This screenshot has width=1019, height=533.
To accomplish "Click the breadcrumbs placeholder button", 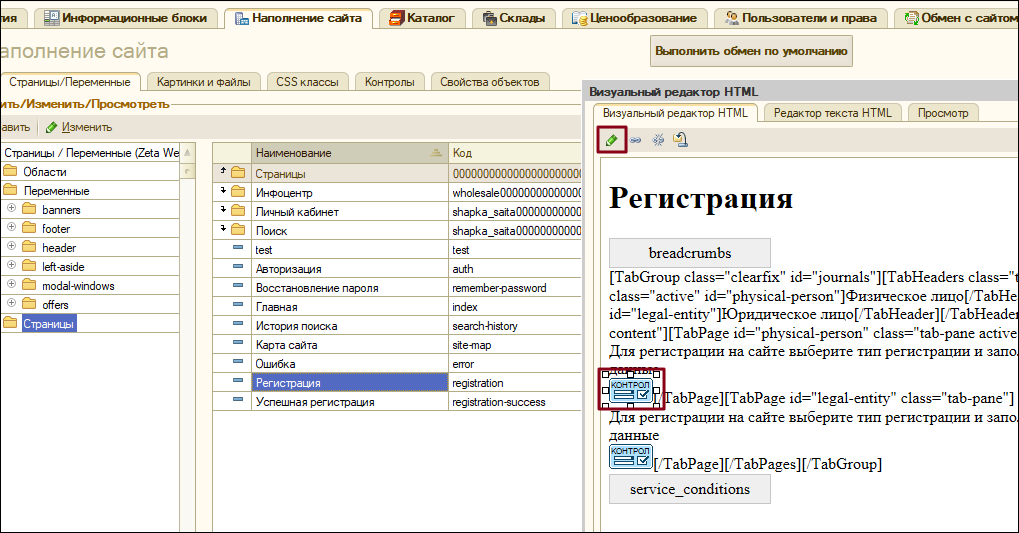I will pyautogui.click(x=690, y=253).
